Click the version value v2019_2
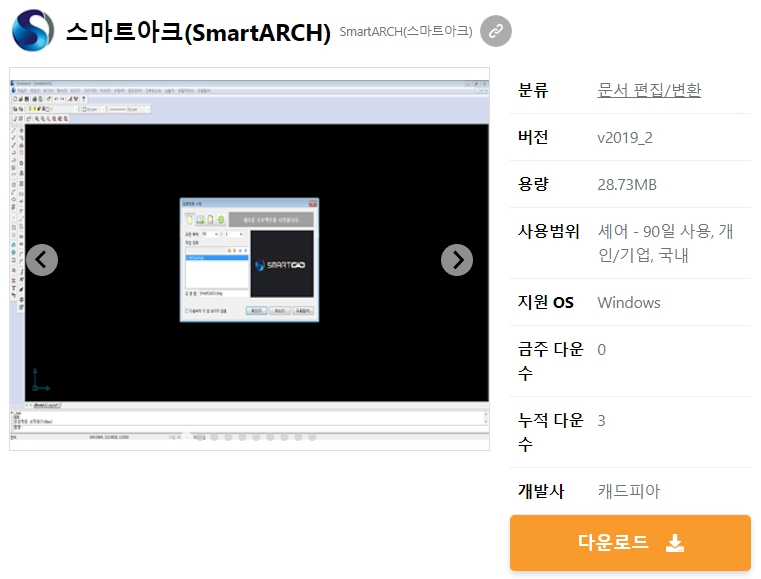The width and height of the screenshot is (761, 579). [625, 138]
